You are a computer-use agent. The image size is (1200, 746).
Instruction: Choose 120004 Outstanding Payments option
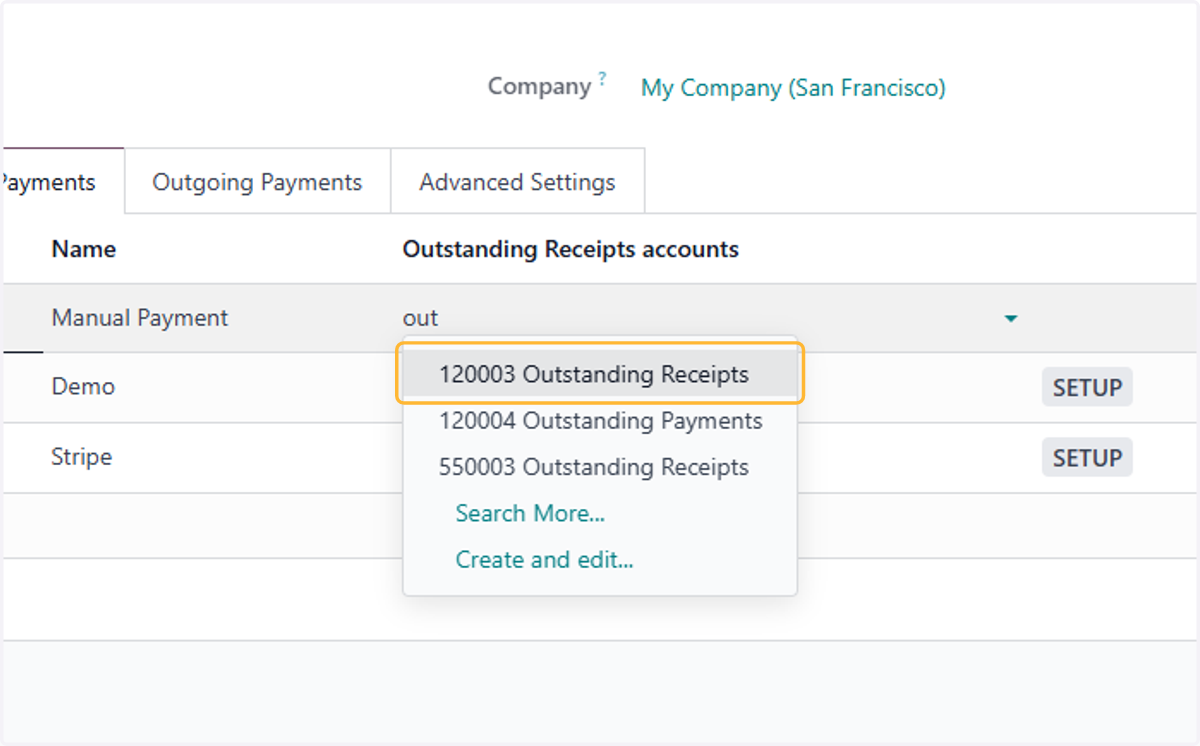[x=600, y=421]
